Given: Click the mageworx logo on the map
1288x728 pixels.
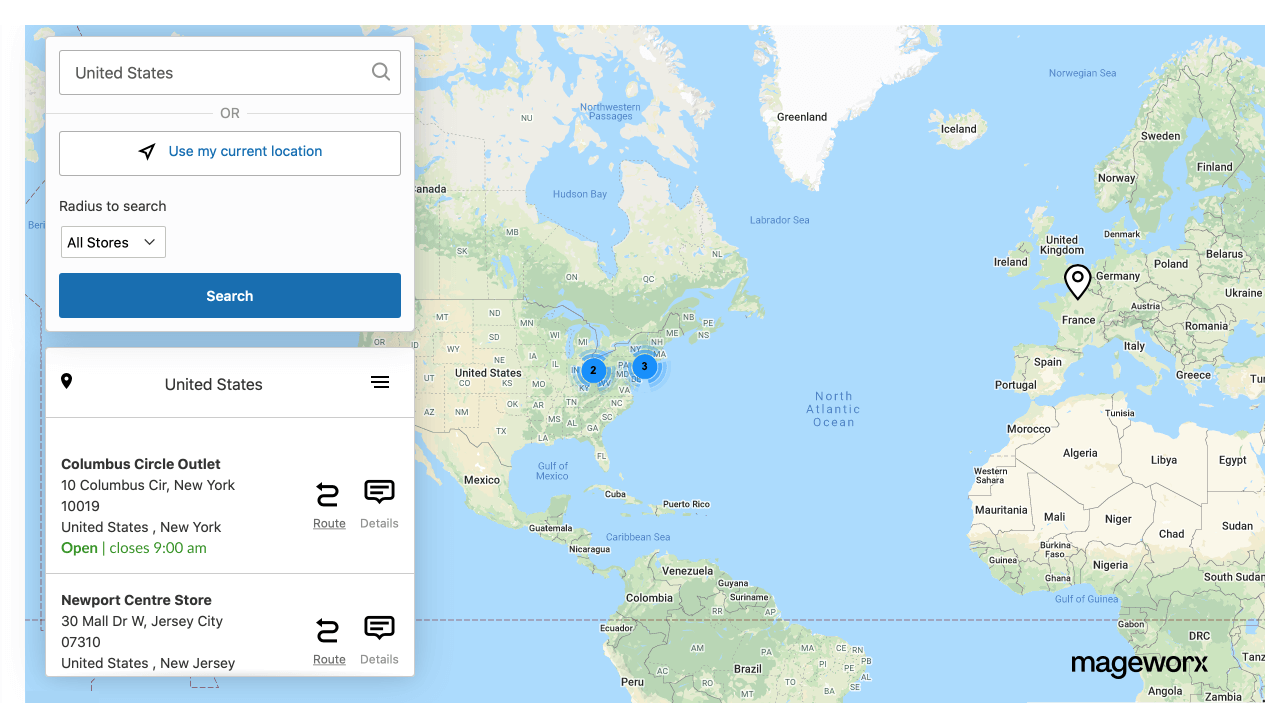Looking at the screenshot, I should (1139, 664).
